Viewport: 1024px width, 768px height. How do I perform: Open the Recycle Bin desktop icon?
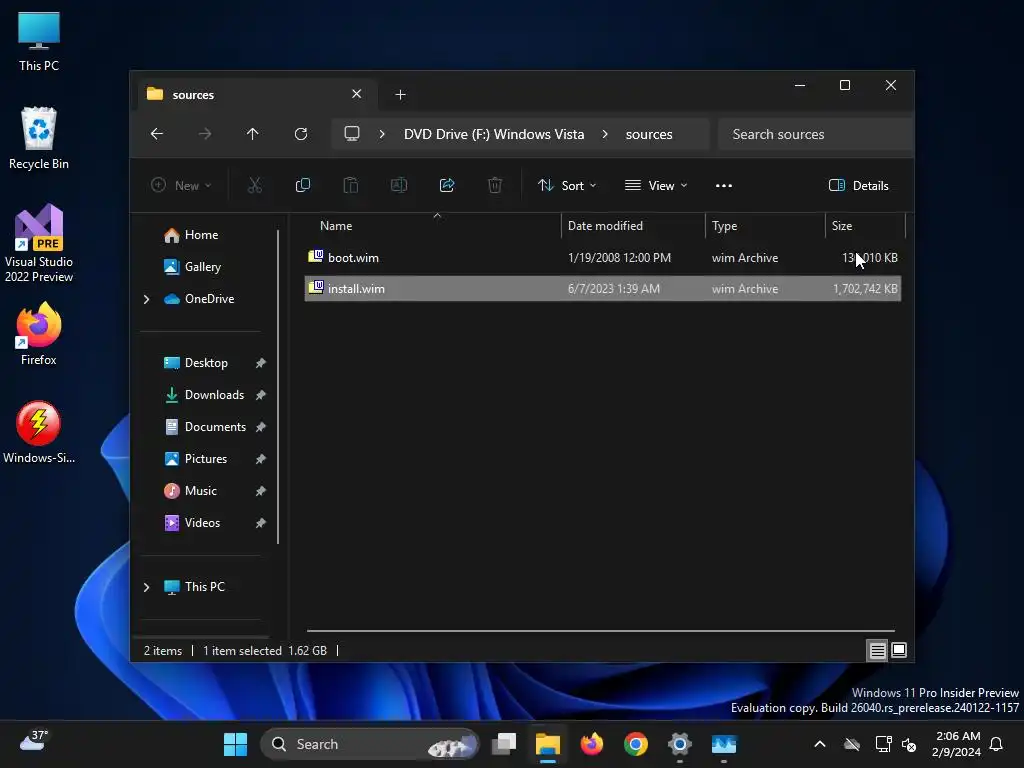click(x=39, y=138)
